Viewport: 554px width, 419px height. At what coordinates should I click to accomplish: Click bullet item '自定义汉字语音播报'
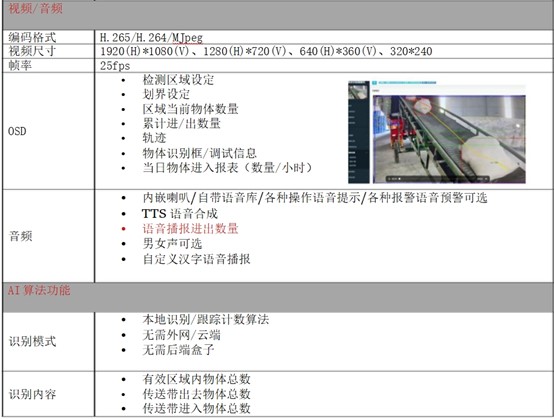click(196, 259)
